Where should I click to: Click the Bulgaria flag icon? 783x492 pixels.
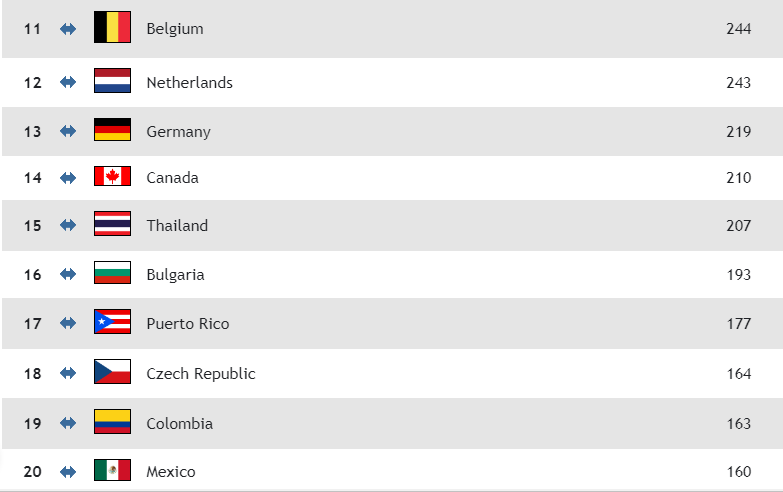[x=112, y=273]
